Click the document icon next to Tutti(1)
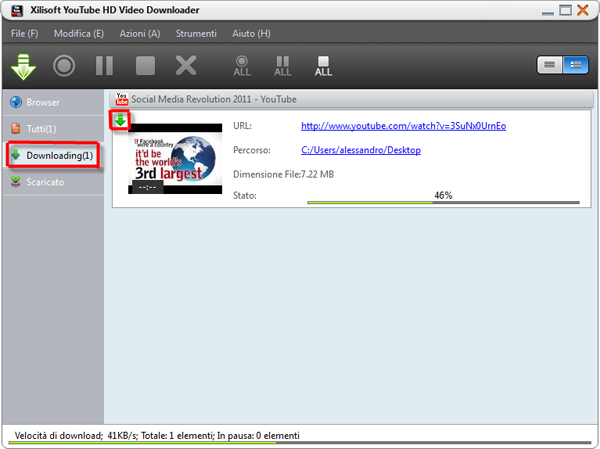600x449 pixels. coord(16,128)
